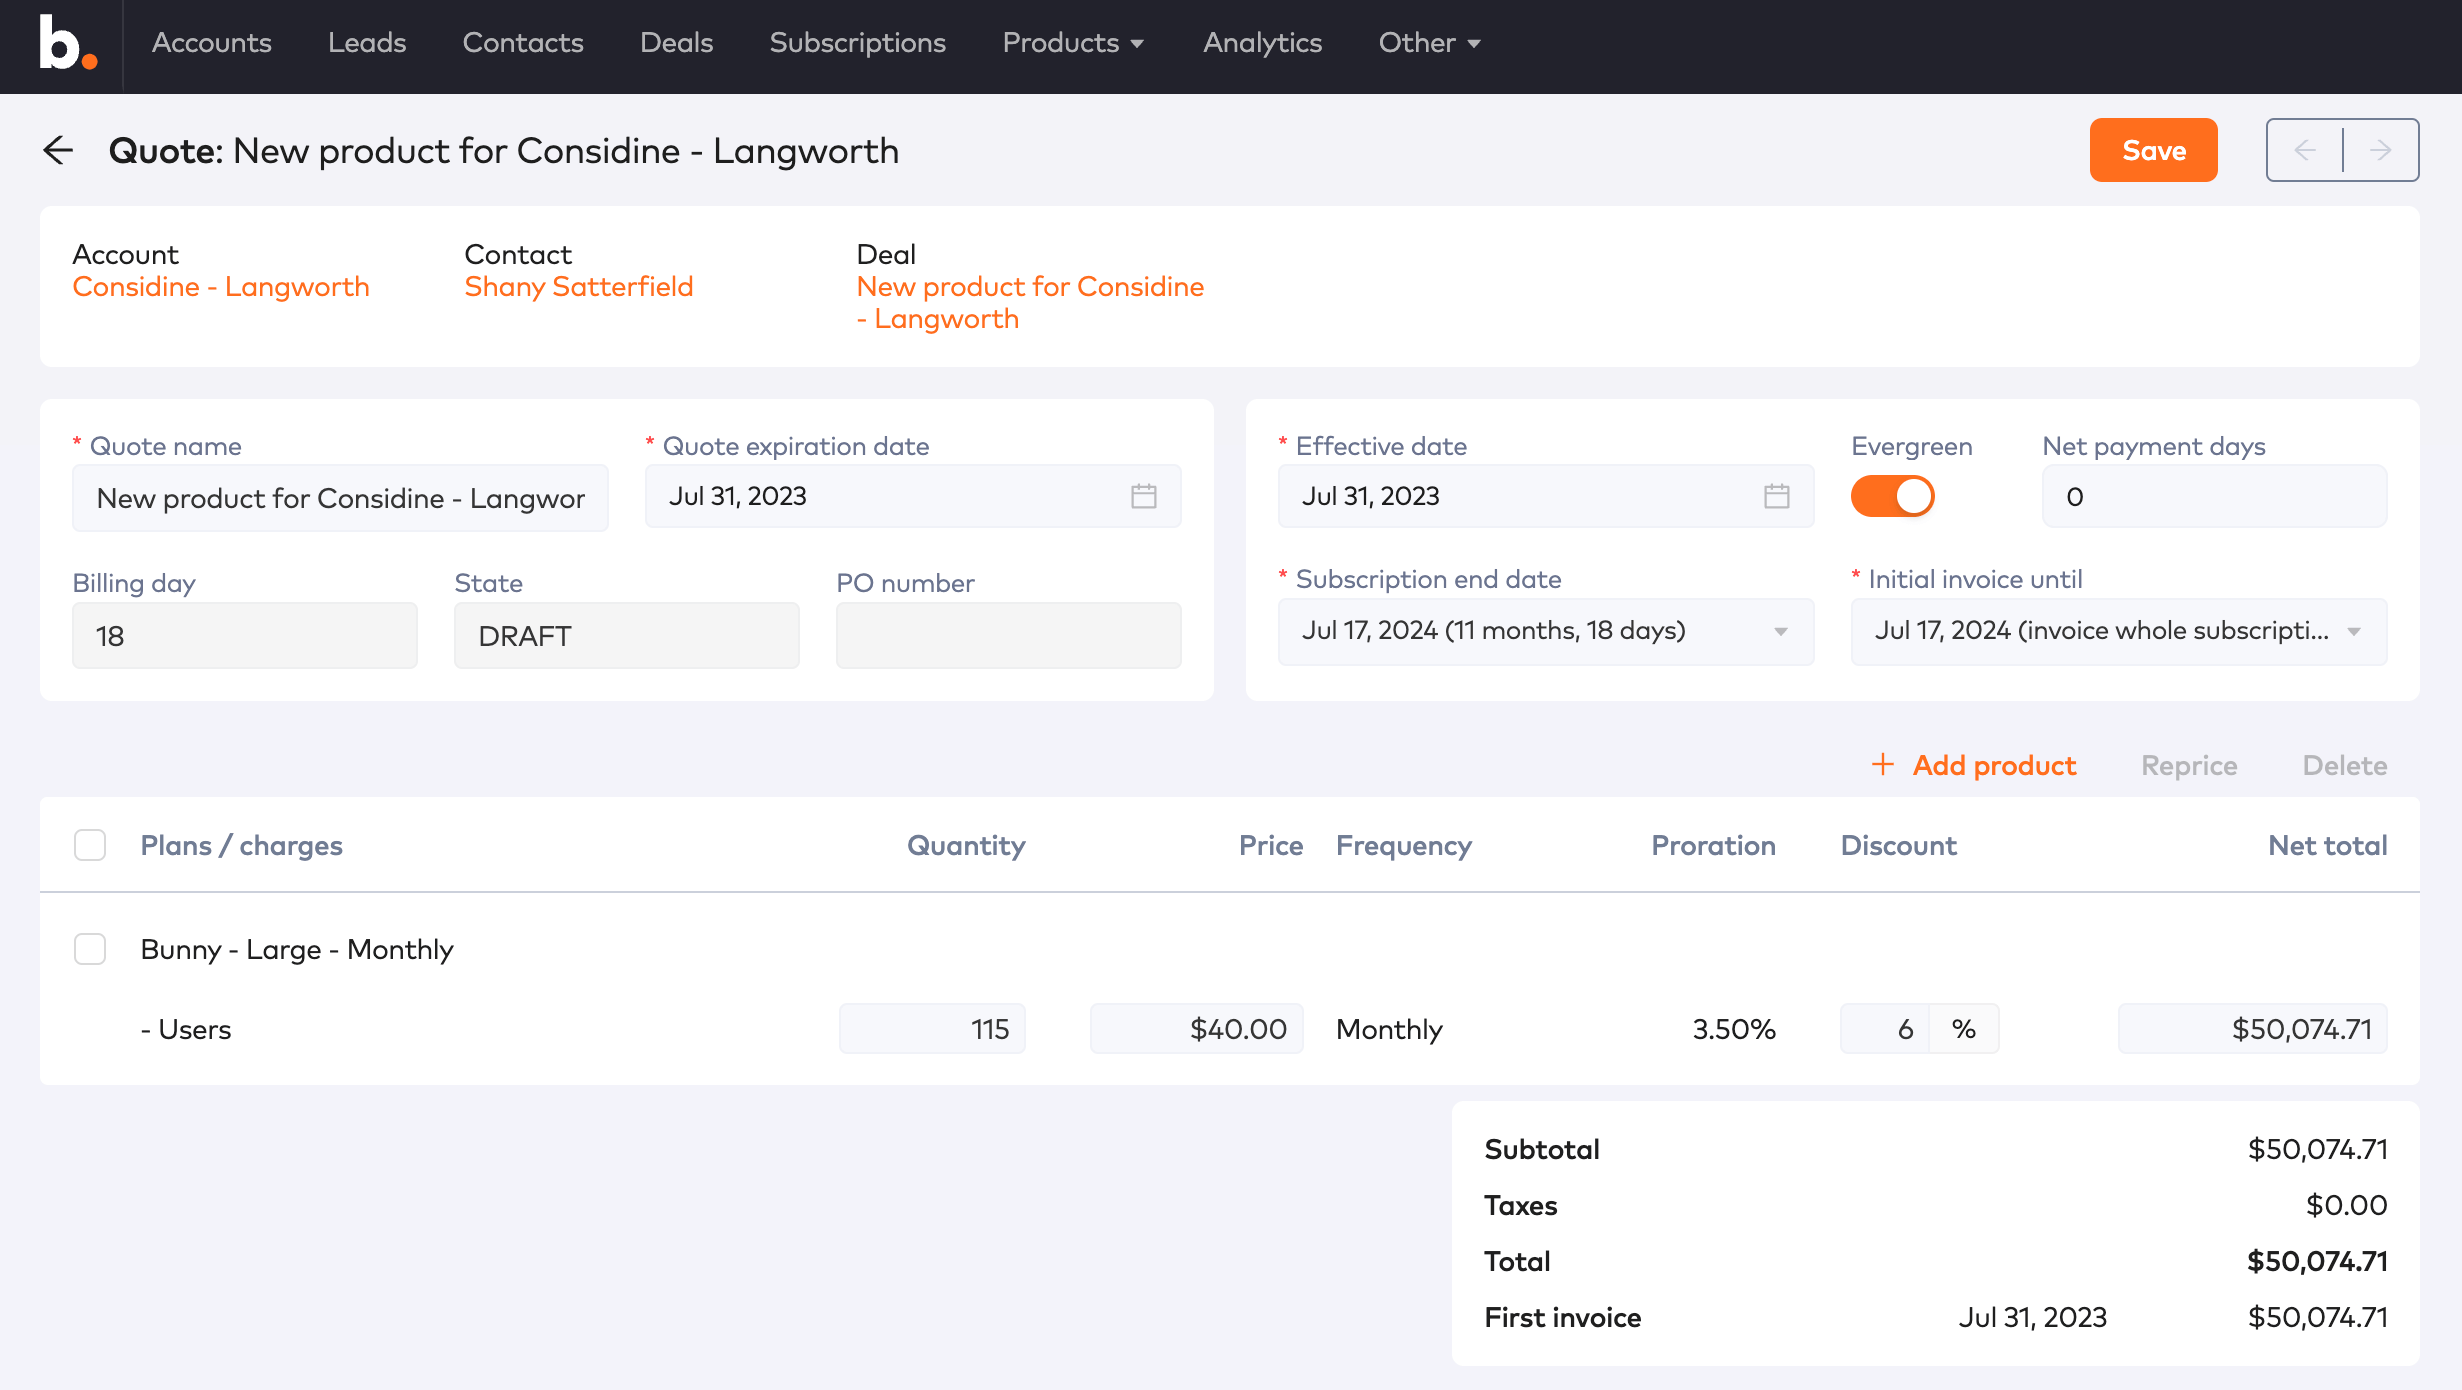Click the Bunny logo in top navigation

pos(66,43)
